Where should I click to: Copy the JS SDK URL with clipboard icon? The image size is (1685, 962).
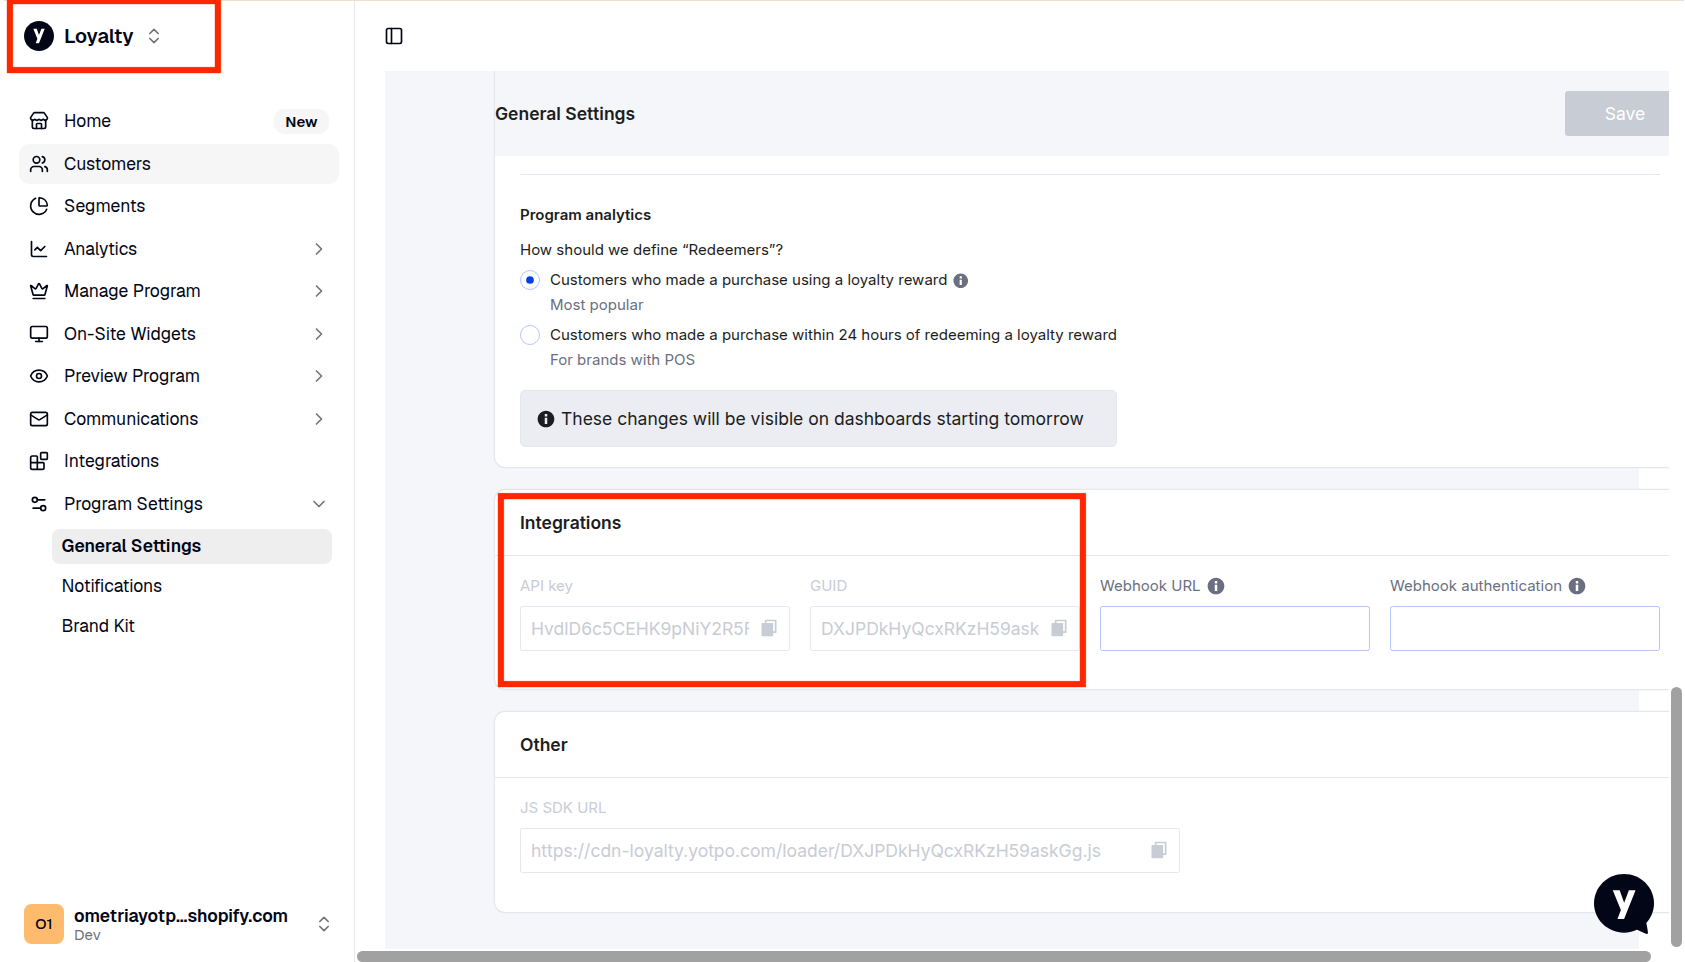[1159, 850]
